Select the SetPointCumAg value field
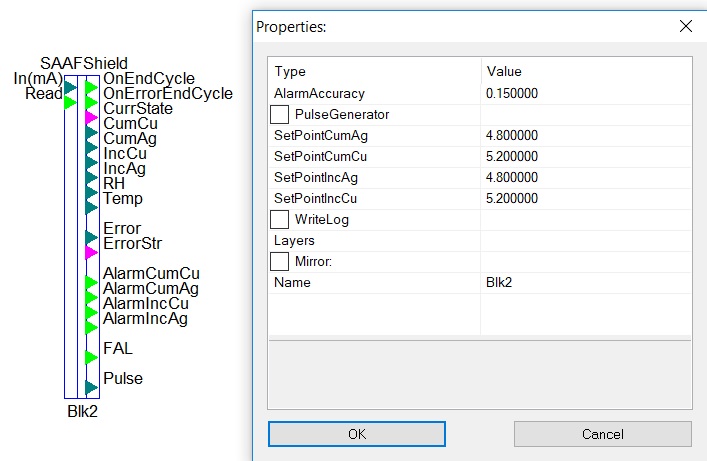707x461 pixels. 586,135
